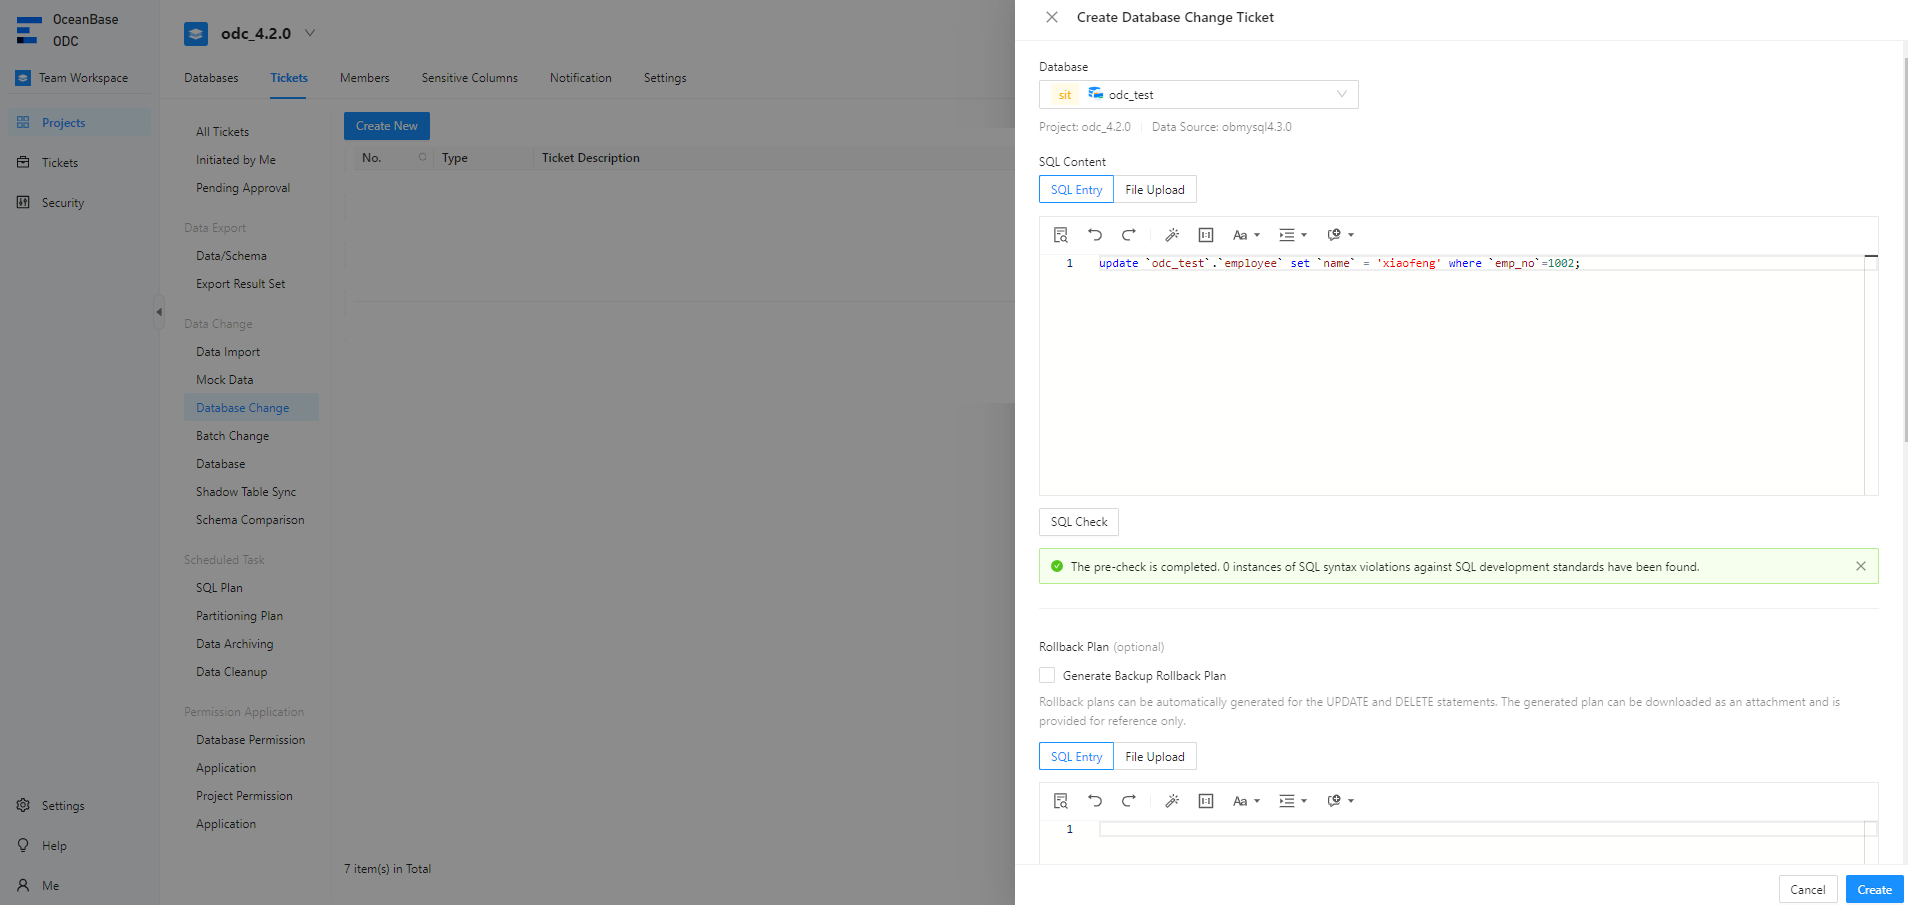Viewport: 1908px width, 905px height.
Task: Click the SQL Check button
Action: tap(1079, 522)
